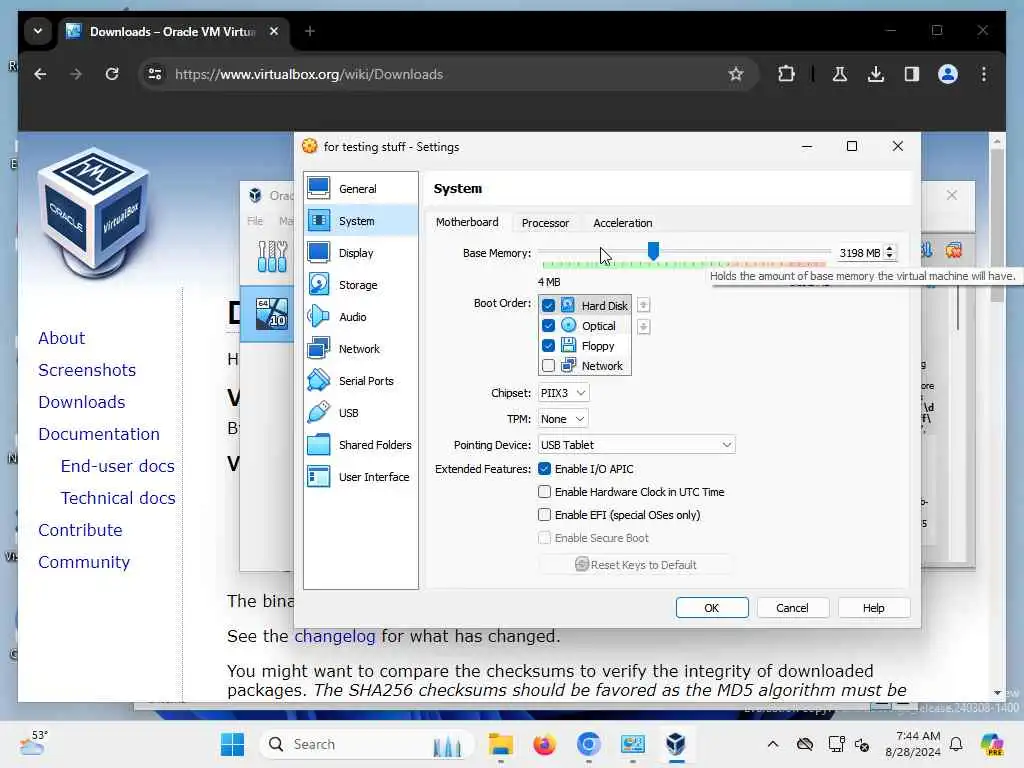This screenshot has width=1024, height=768.
Task: Uncheck Optical boot option
Action: click(x=548, y=326)
